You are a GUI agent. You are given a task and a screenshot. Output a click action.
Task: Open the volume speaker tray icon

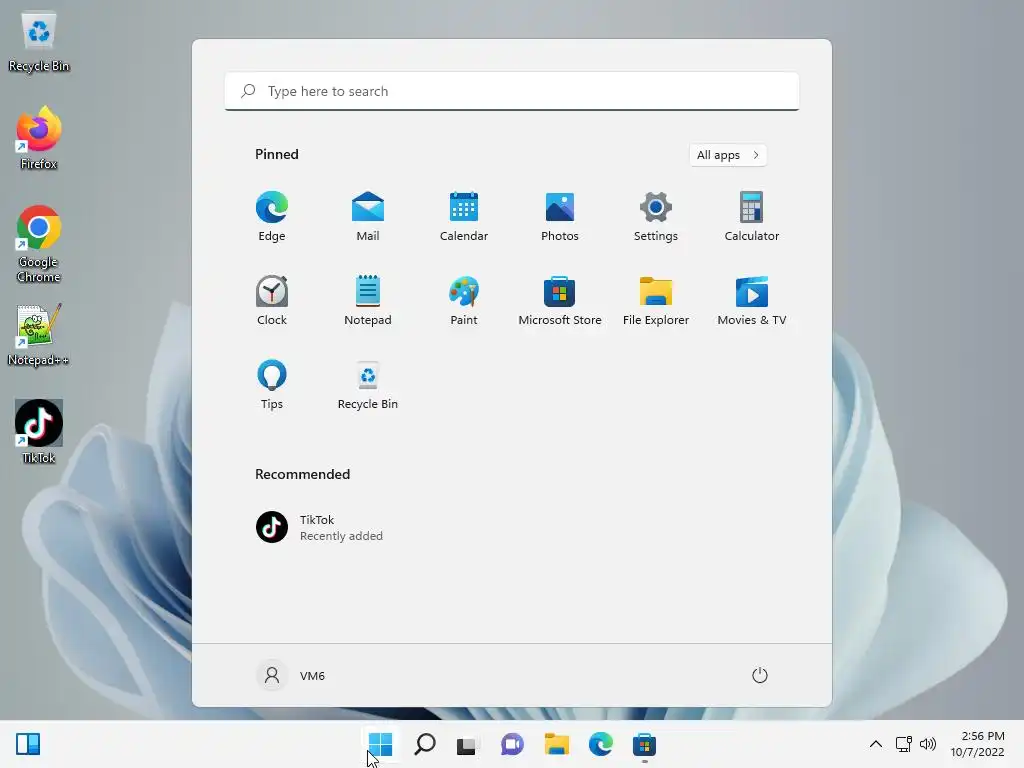(927, 744)
